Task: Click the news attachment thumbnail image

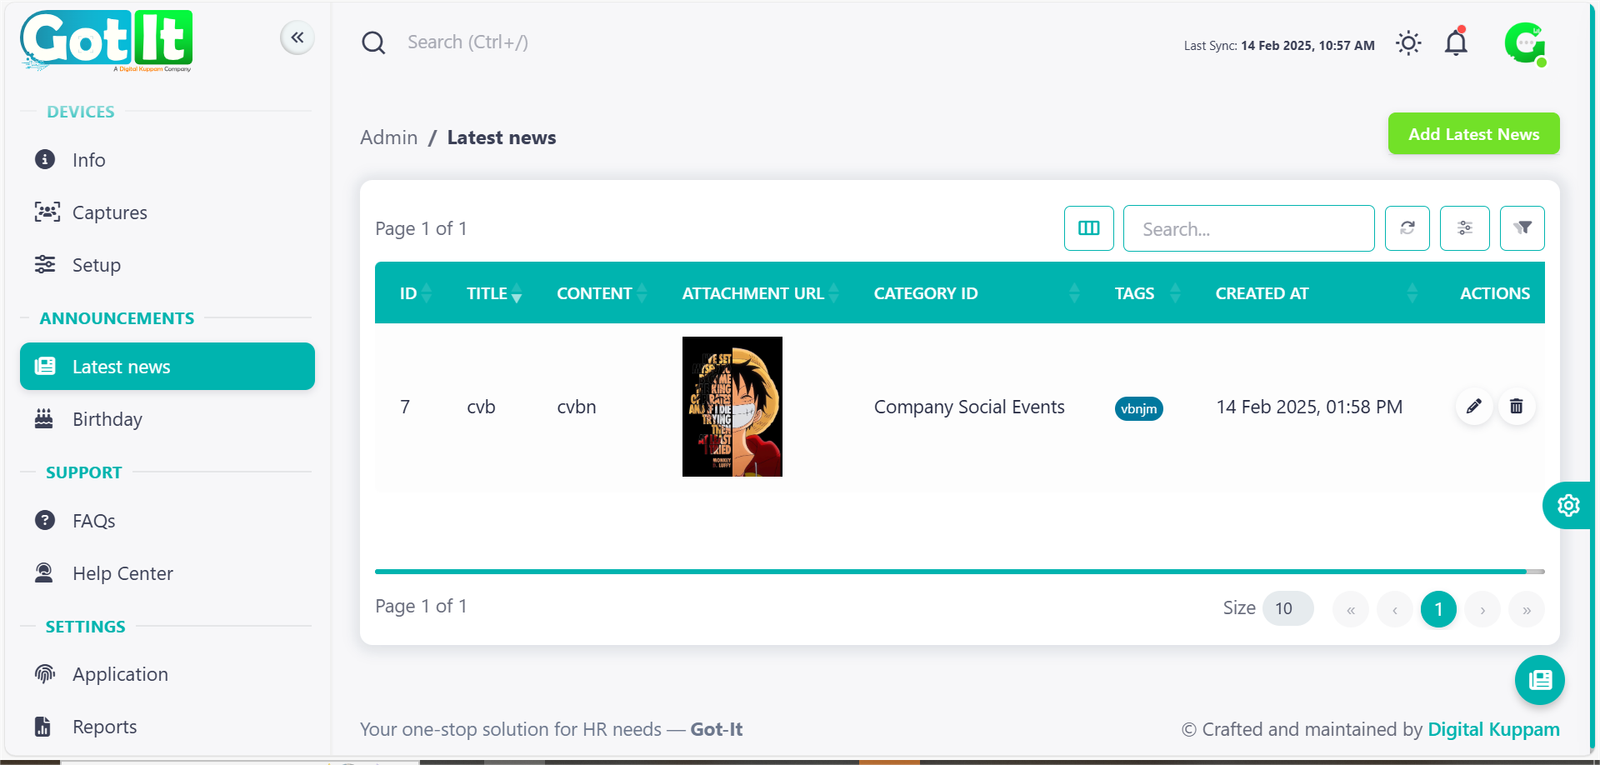Action: pos(732,406)
